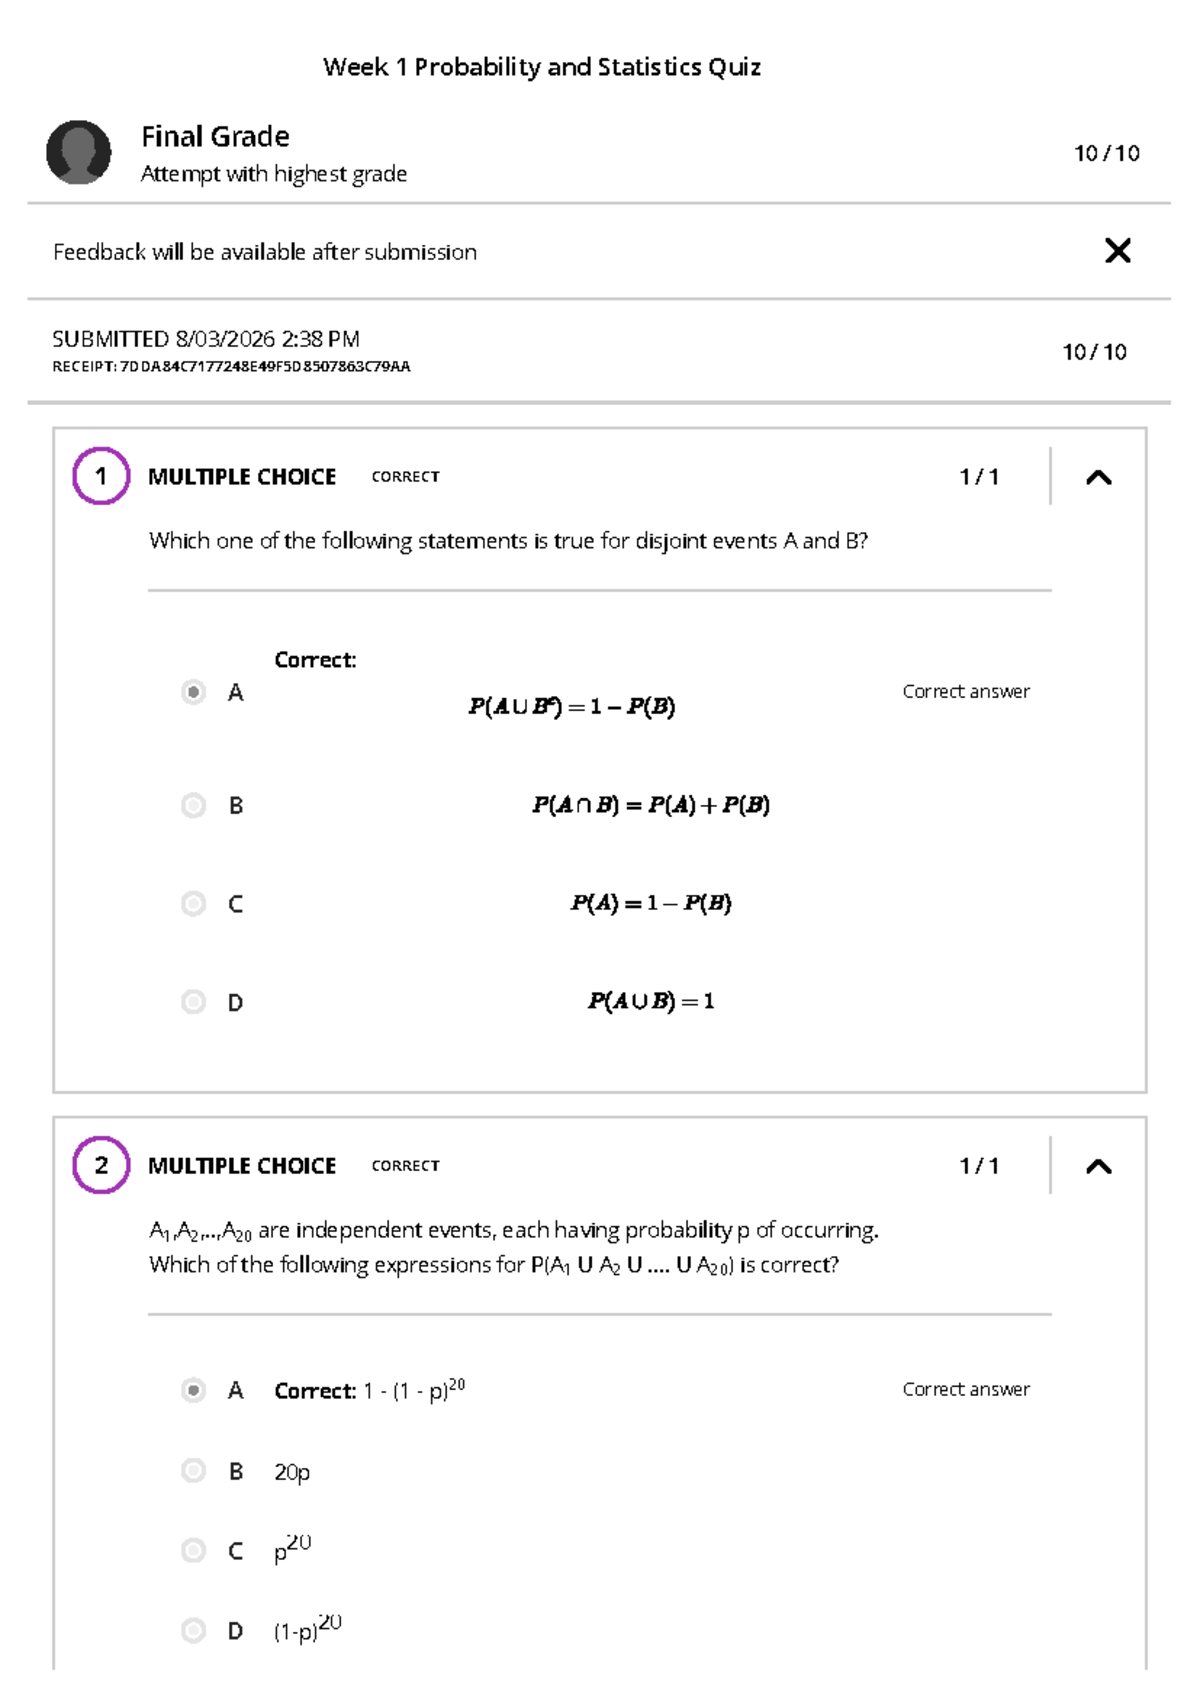This screenshot has width=1200, height=1696.
Task: Click the quiz title heading
Action: (x=541, y=67)
